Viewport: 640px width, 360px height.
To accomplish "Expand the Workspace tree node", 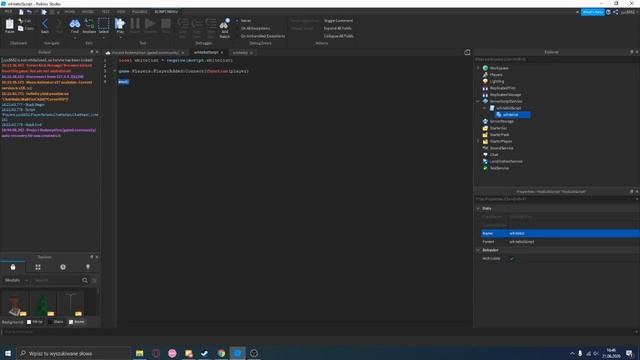I will (x=478, y=68).
